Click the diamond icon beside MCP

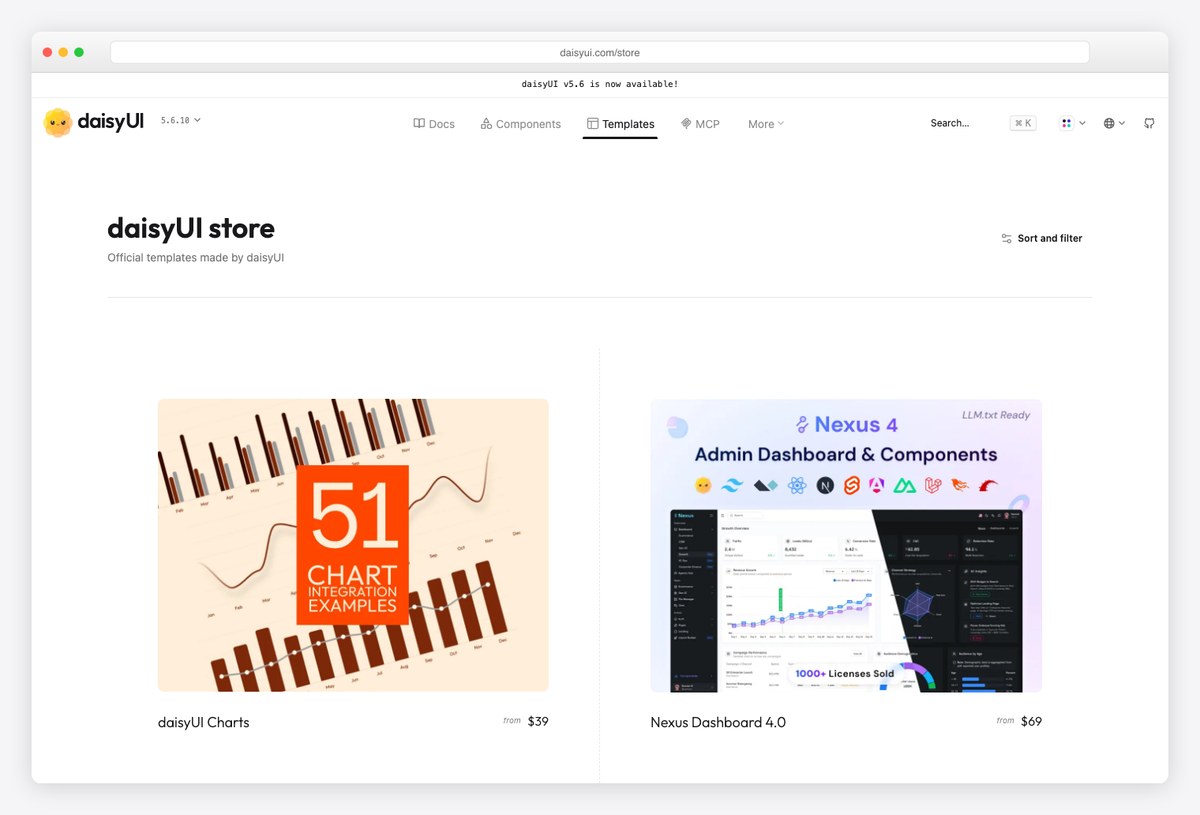[x=686, y=124]
